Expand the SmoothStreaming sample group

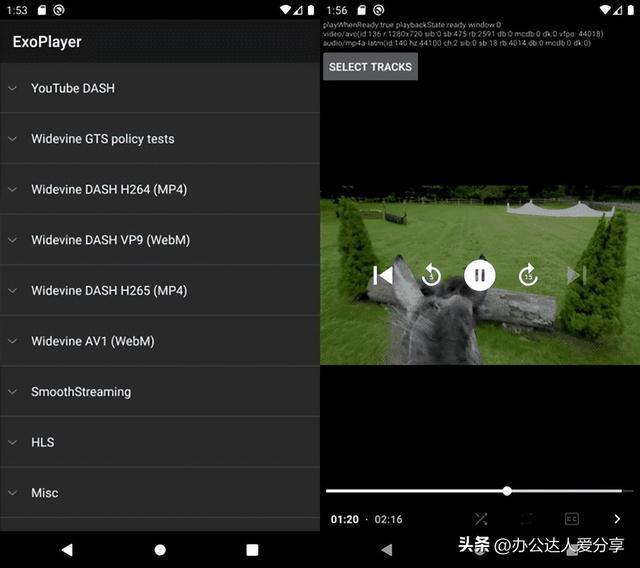point(80,392)
